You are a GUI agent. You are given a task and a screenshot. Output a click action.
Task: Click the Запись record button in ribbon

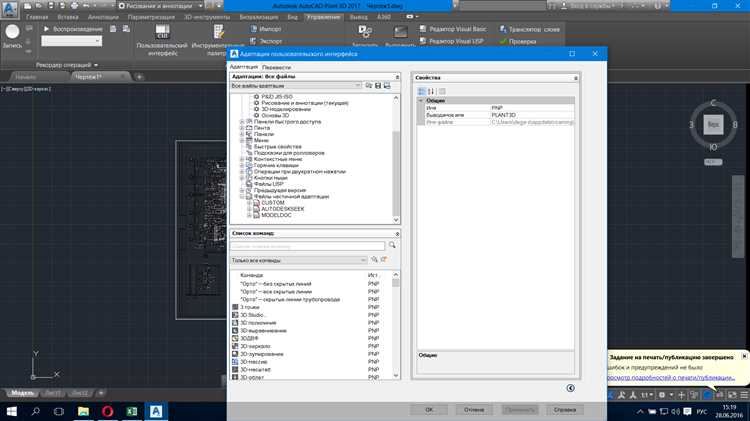[x=12, y=36]
